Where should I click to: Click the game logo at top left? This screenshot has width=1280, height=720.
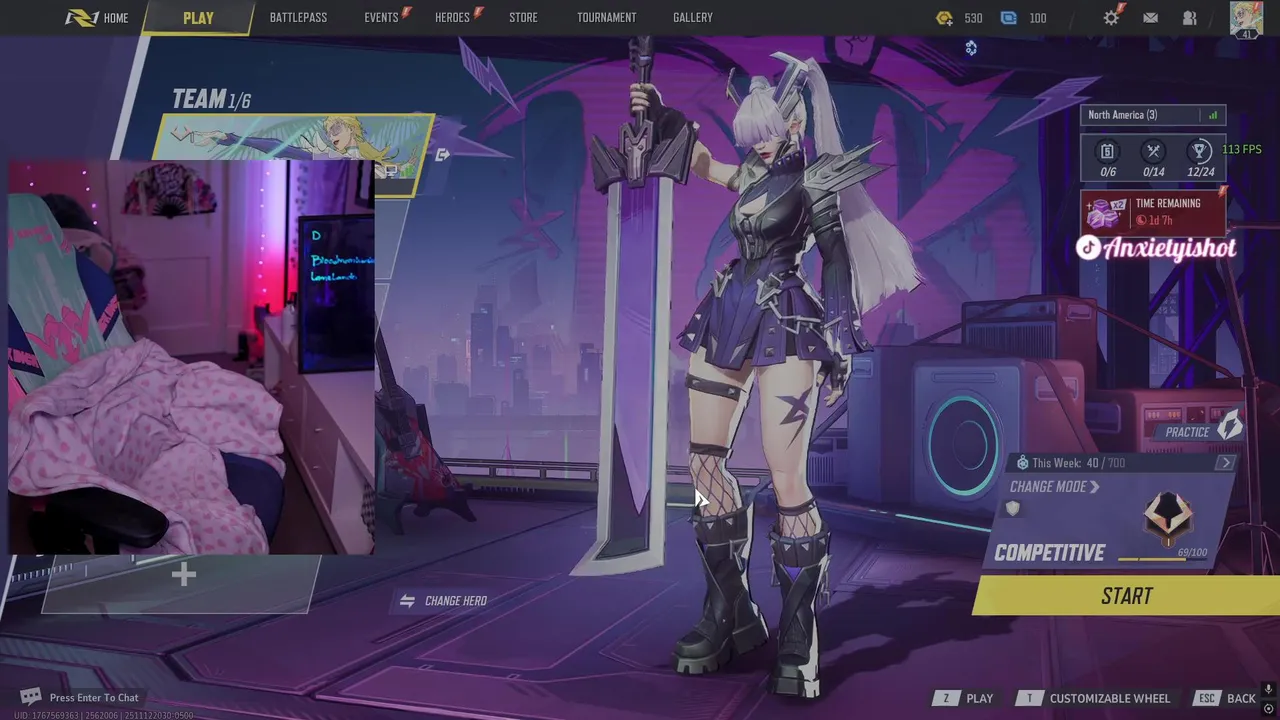point(81,18)
